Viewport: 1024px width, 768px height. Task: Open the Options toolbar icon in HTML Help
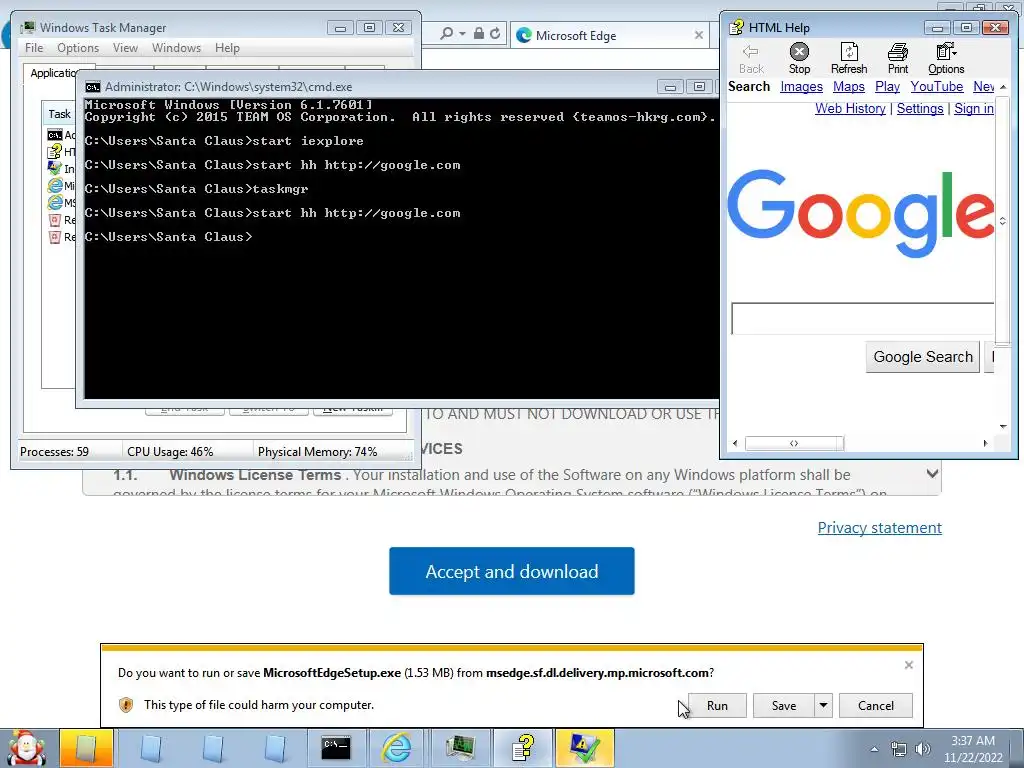point(946,52)
